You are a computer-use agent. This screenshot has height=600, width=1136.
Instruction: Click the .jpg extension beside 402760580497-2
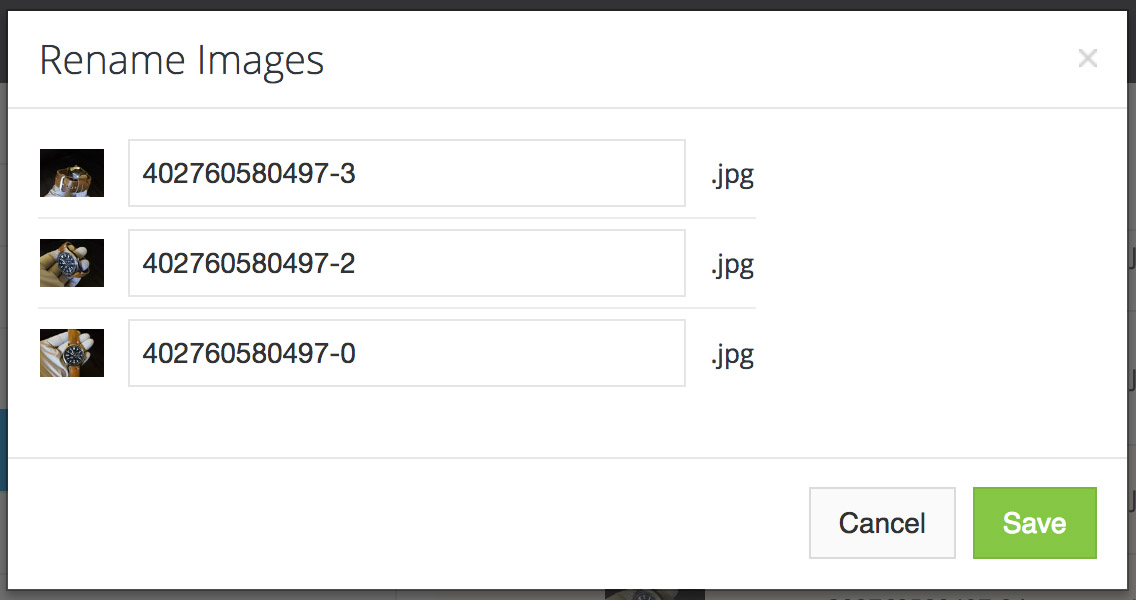pyautogui.click(x=732, y=265)
